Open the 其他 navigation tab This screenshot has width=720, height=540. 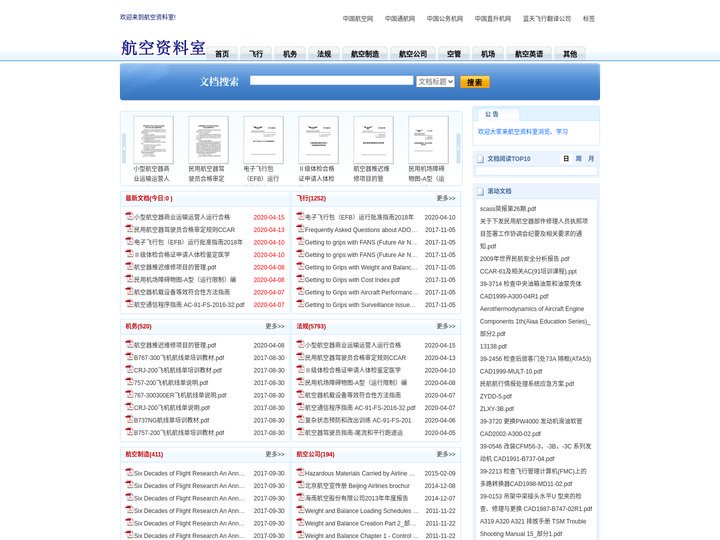click(x=570, y=54)
